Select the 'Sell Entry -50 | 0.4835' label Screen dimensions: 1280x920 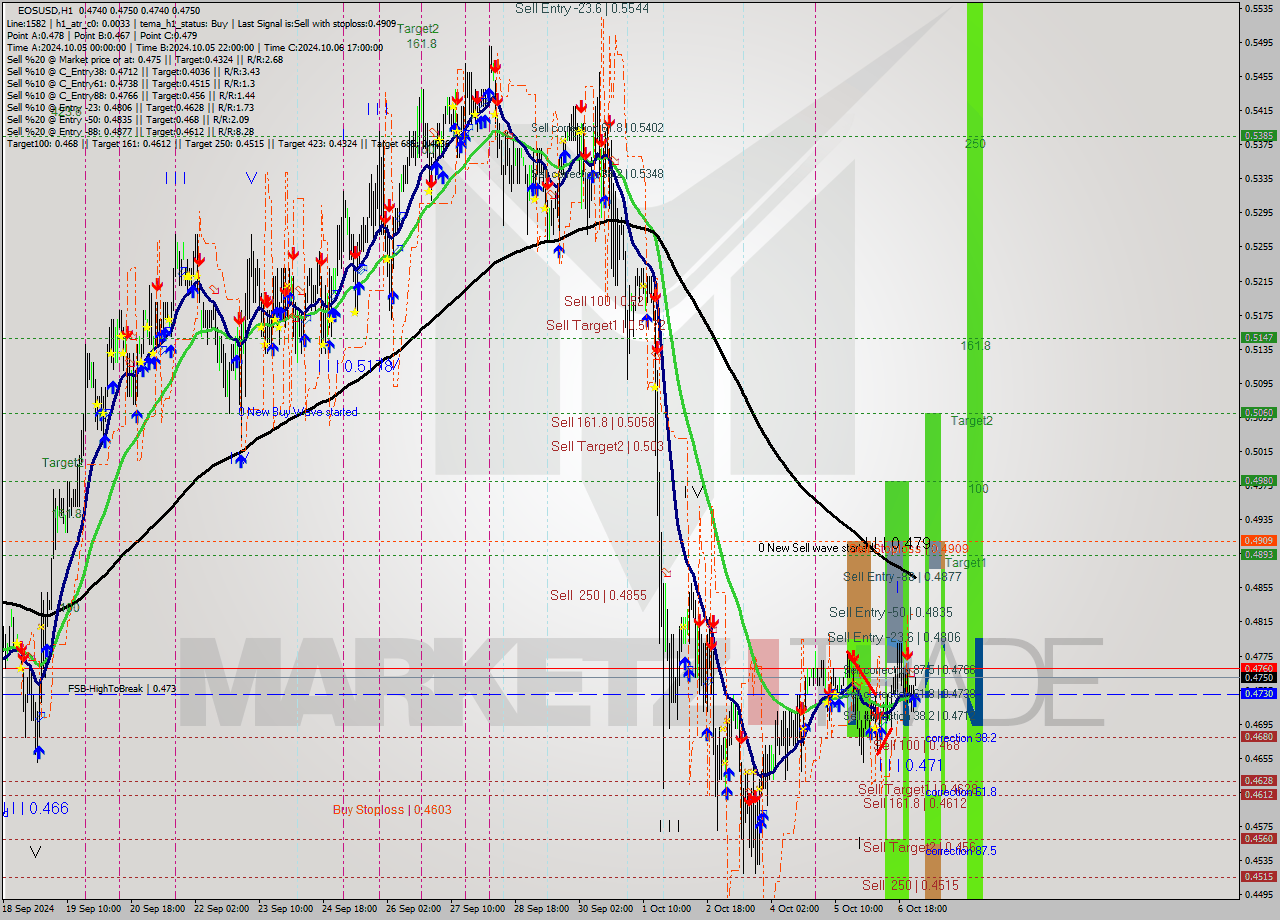point(891,612)
